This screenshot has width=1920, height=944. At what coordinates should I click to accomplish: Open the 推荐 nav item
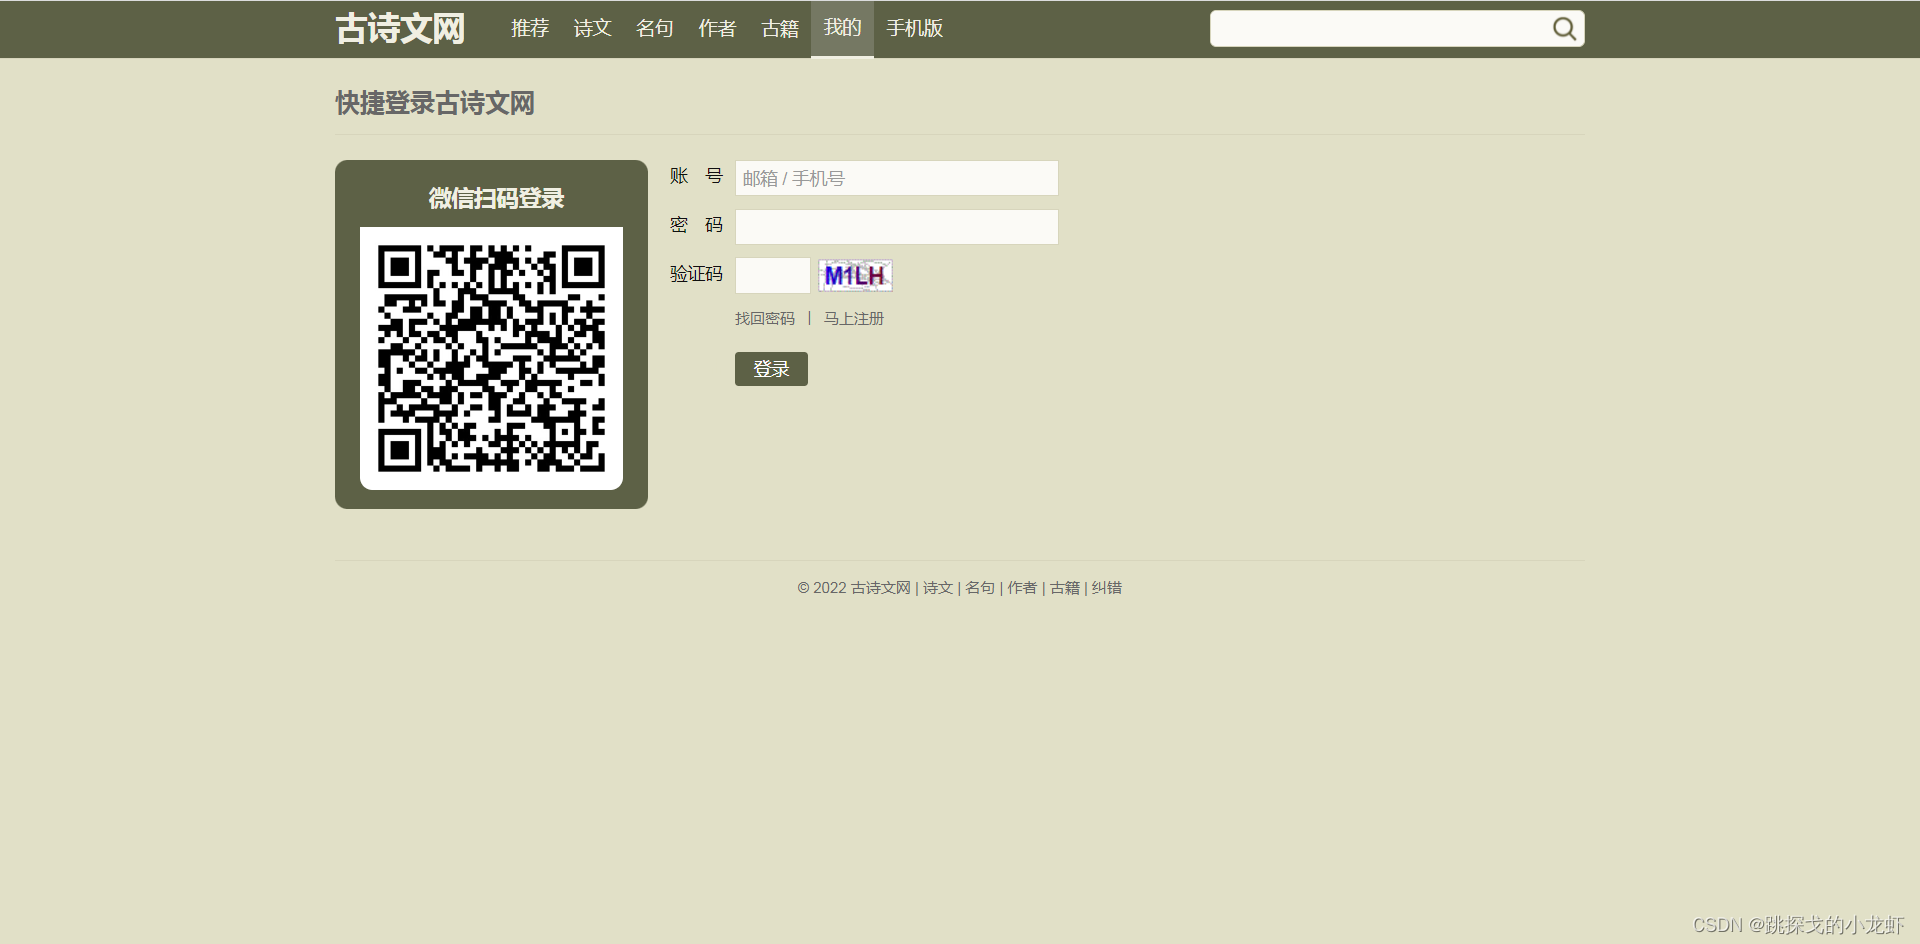pos(530,29)
